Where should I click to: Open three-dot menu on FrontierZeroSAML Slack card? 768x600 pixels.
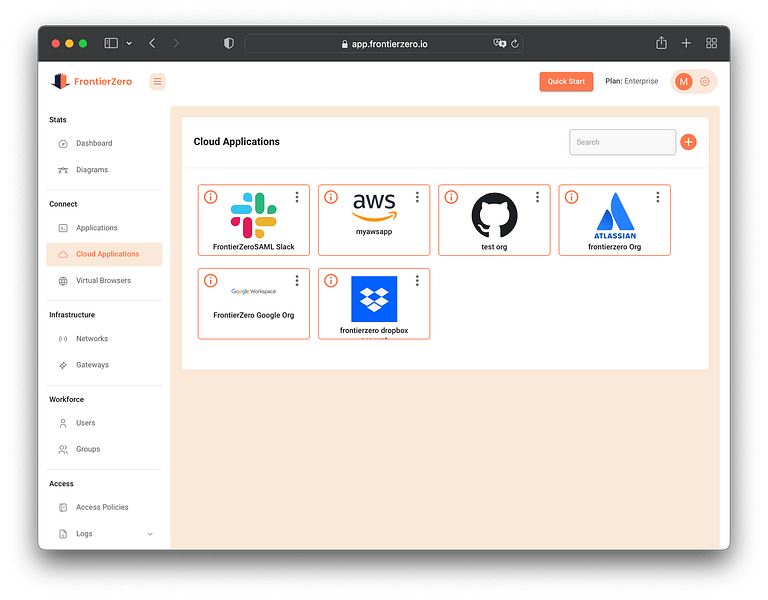coord(297,197)
